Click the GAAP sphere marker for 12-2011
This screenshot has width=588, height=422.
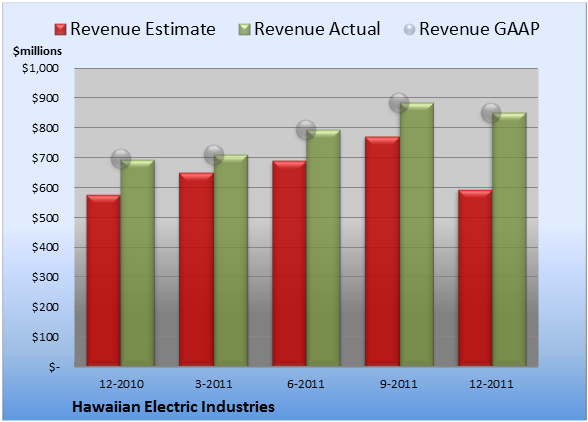click(x=491, y=112)
